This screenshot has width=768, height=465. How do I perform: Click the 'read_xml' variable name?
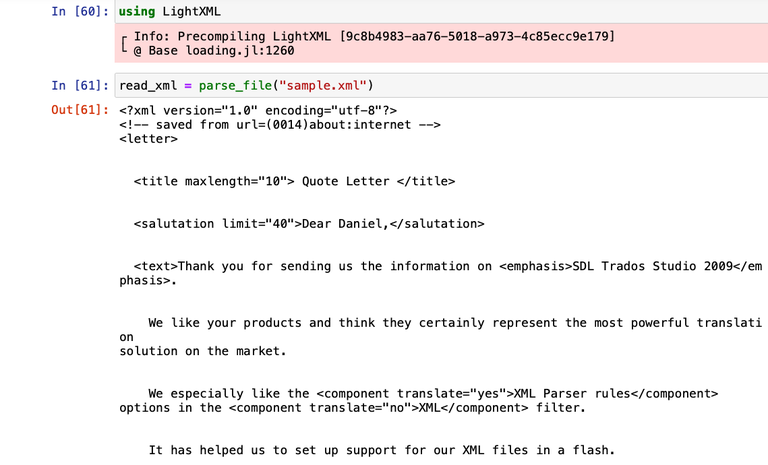(x=148, y=85)
